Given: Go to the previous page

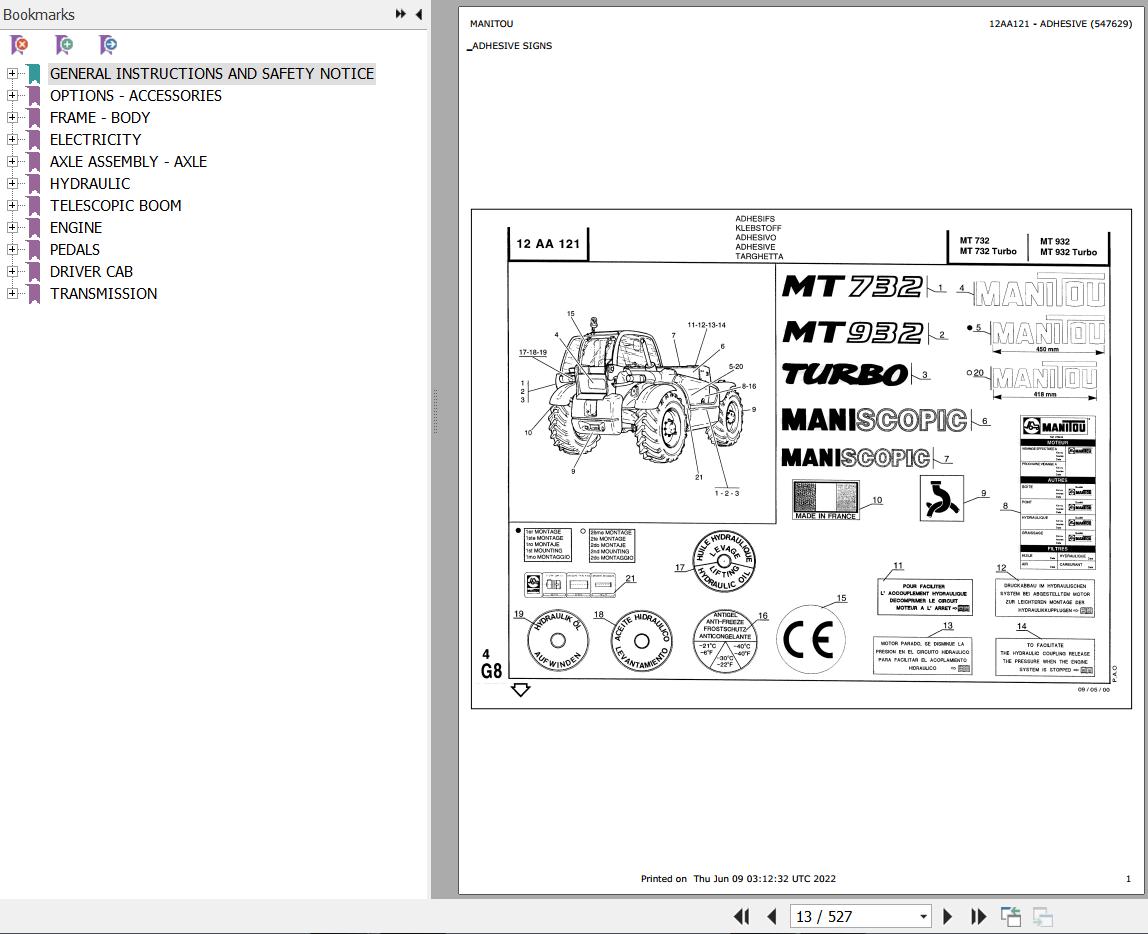Looking at the screenshot, I should [x=771, y=916].
